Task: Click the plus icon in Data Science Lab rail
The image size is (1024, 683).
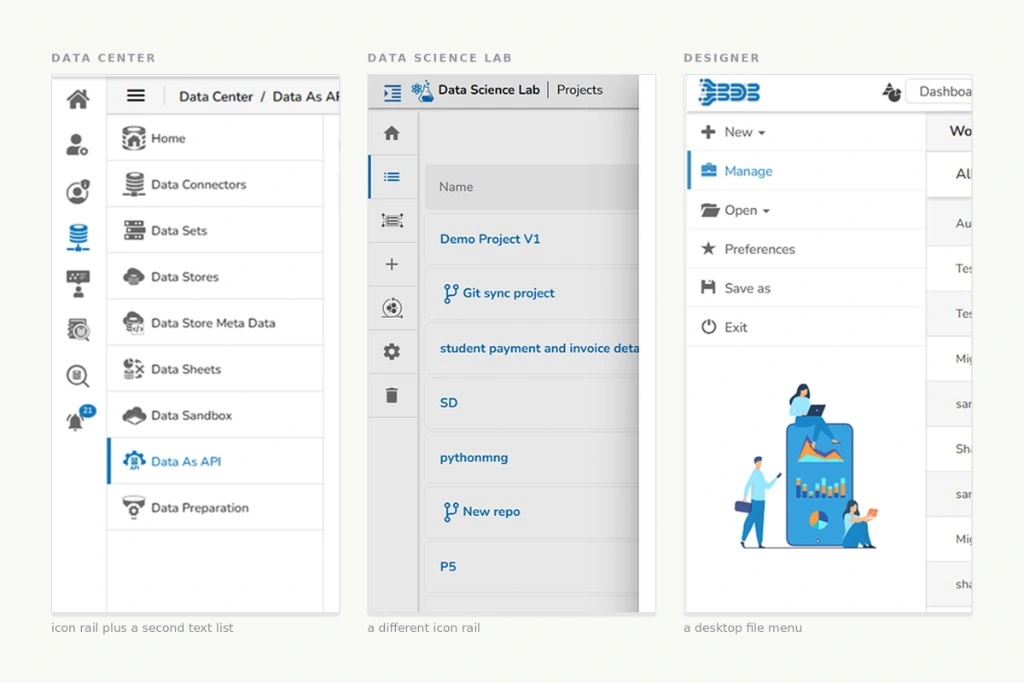Action: coord(392,264)
